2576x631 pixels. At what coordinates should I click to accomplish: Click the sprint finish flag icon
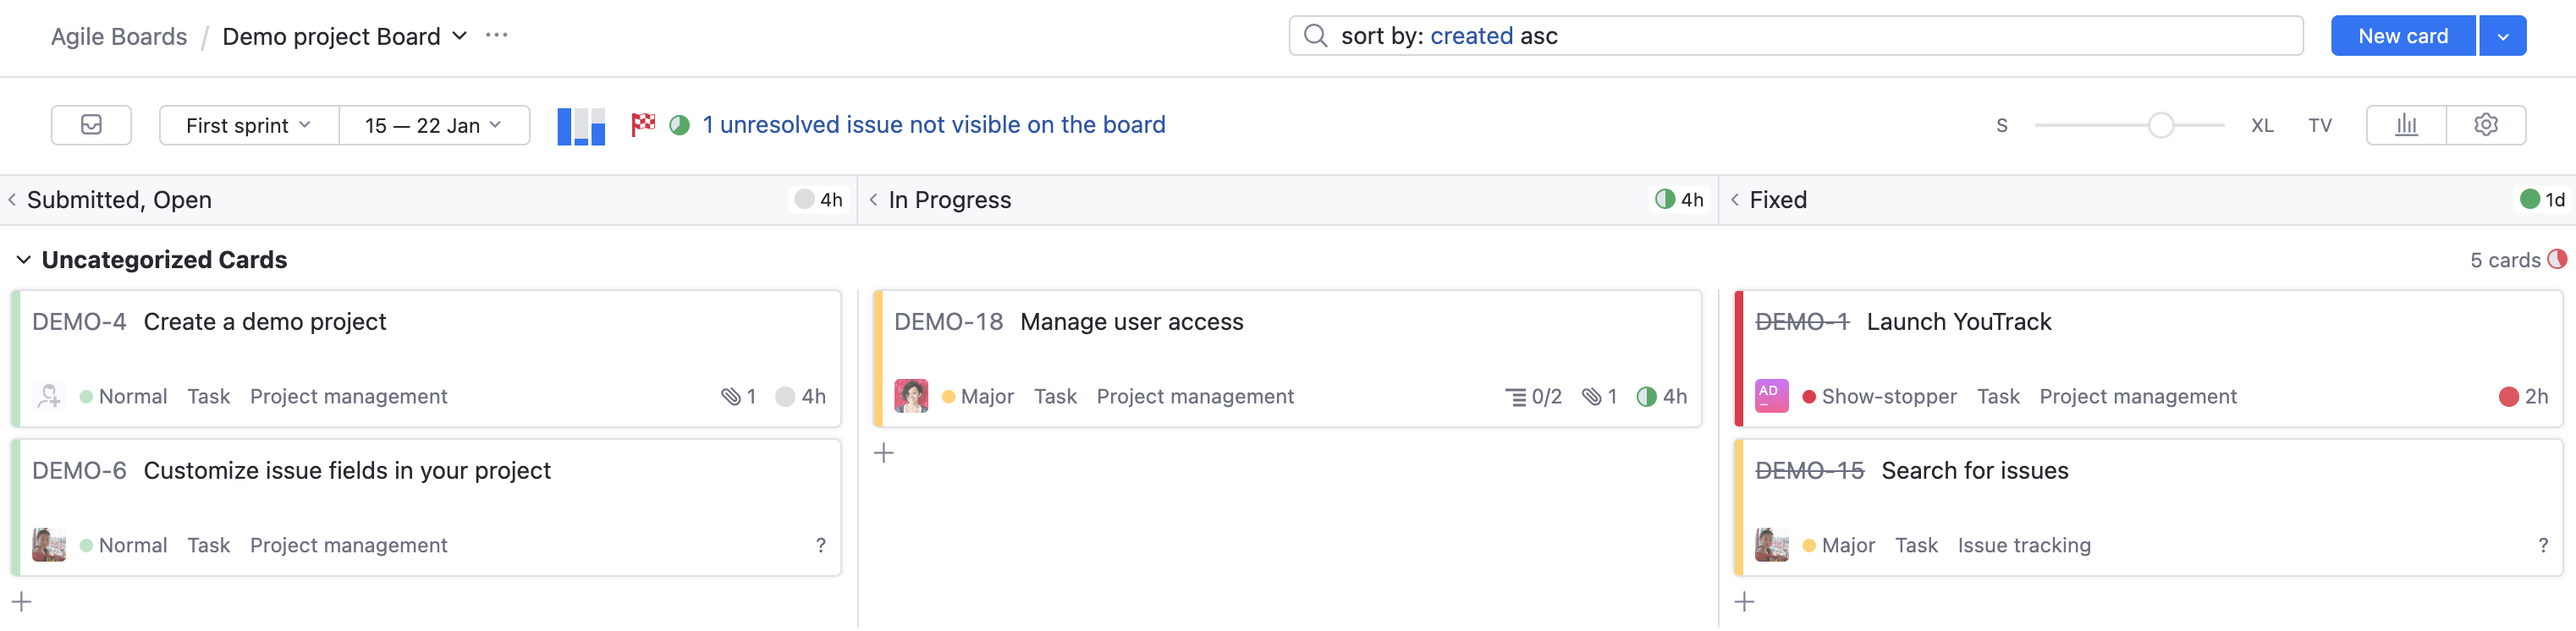click(x=643, y=125)
